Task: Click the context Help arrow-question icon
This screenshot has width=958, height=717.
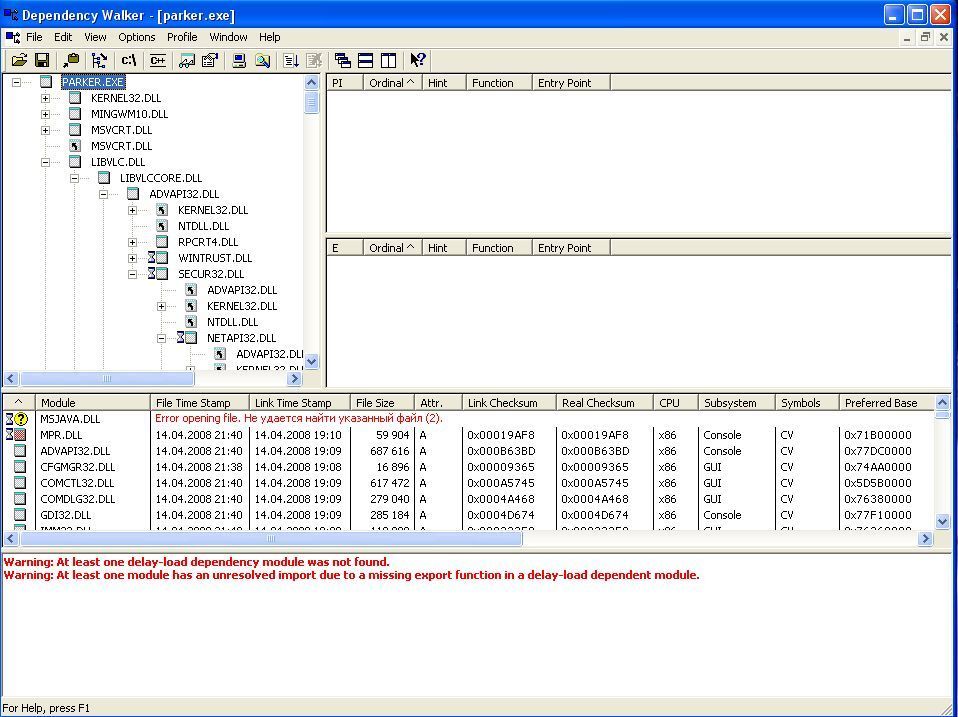Action: click(x=418, y=61)
